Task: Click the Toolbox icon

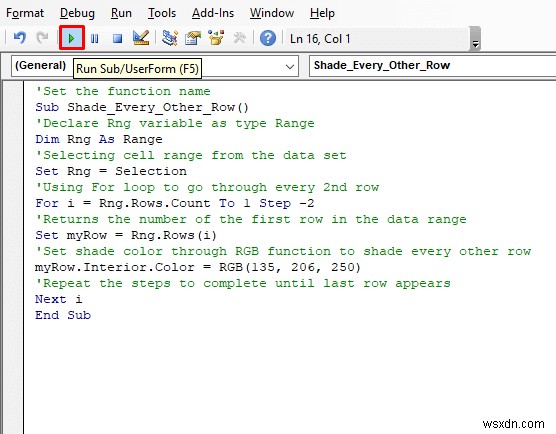Action: pos(239,38)
